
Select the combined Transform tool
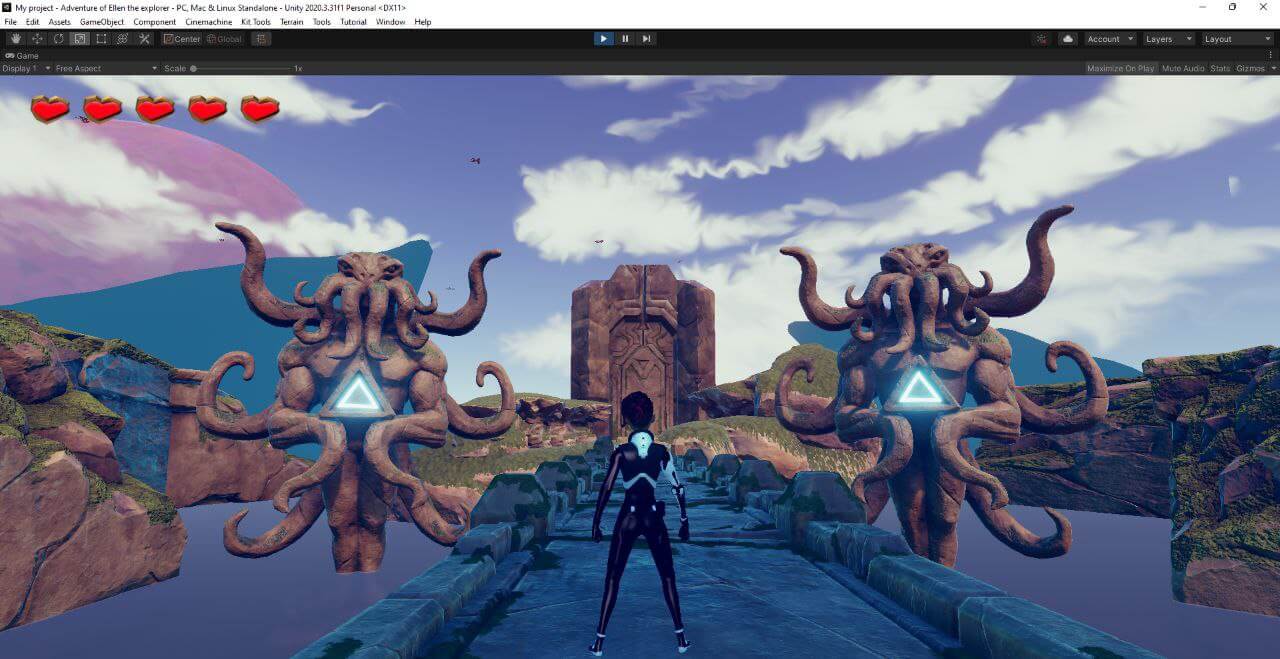(x=123, y=39)
